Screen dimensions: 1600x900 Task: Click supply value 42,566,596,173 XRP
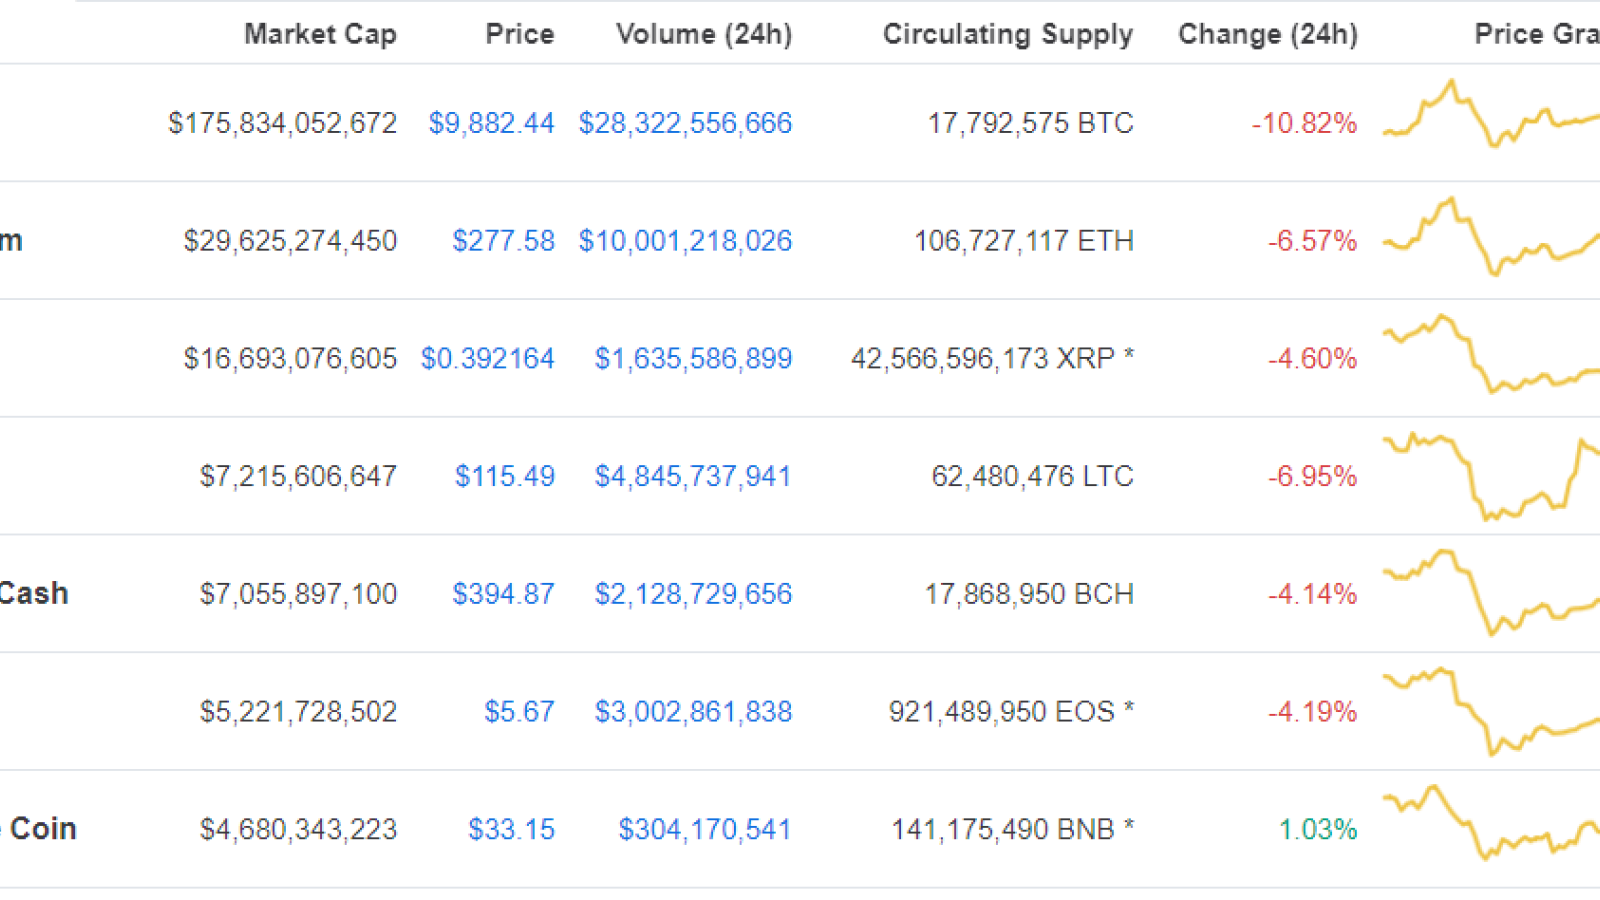(992, 359)
